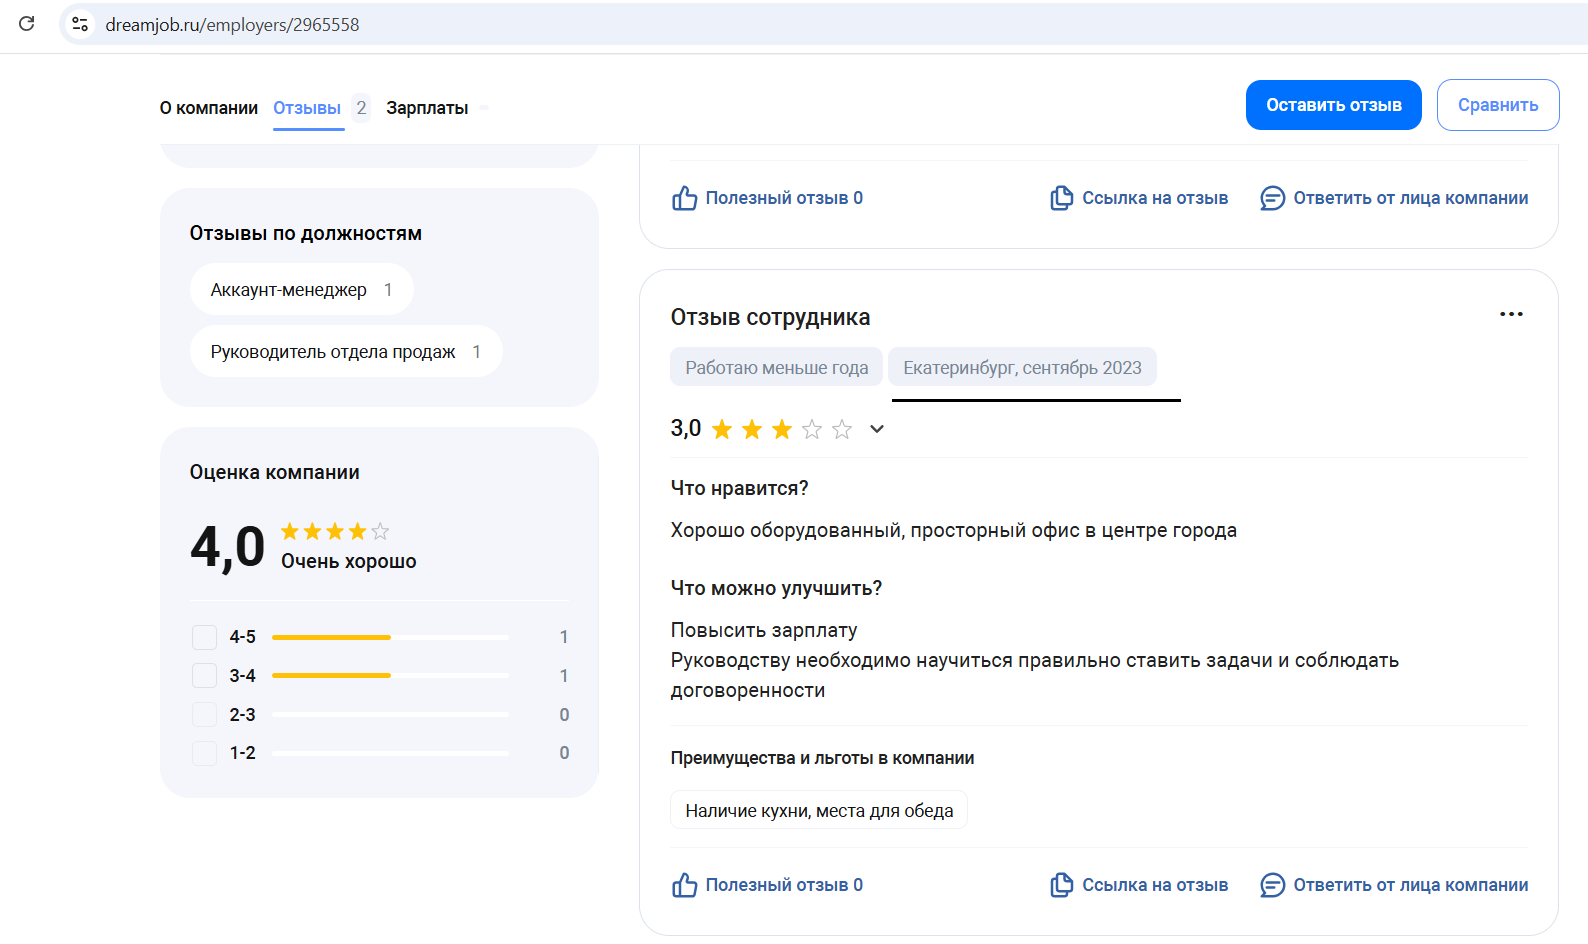
Task: Click thumbs-up icon in bottom review
Action: tap(684, 885)
